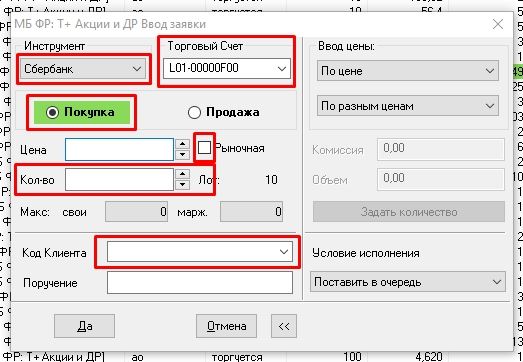Click the Макс свои value field
This screenshot has height=362, width=523.
(136, 212)
